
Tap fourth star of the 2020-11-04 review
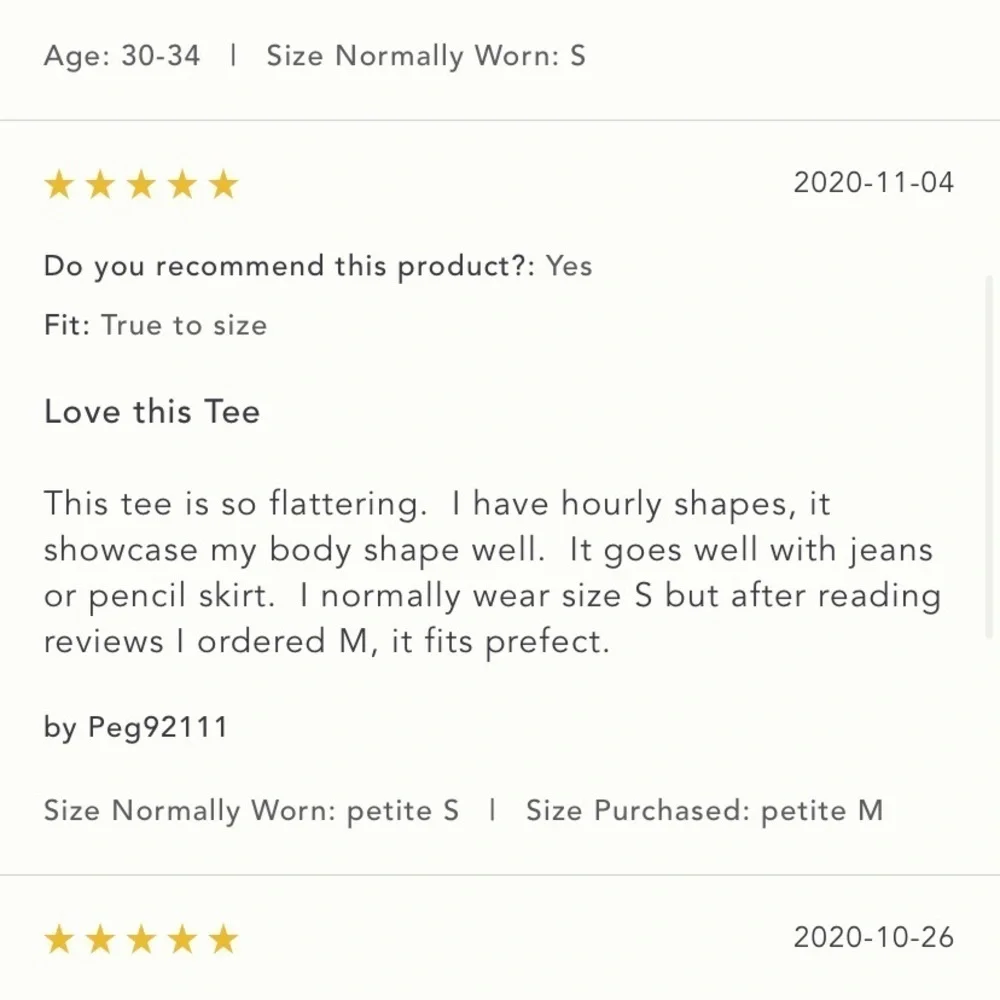click(183, 185)
